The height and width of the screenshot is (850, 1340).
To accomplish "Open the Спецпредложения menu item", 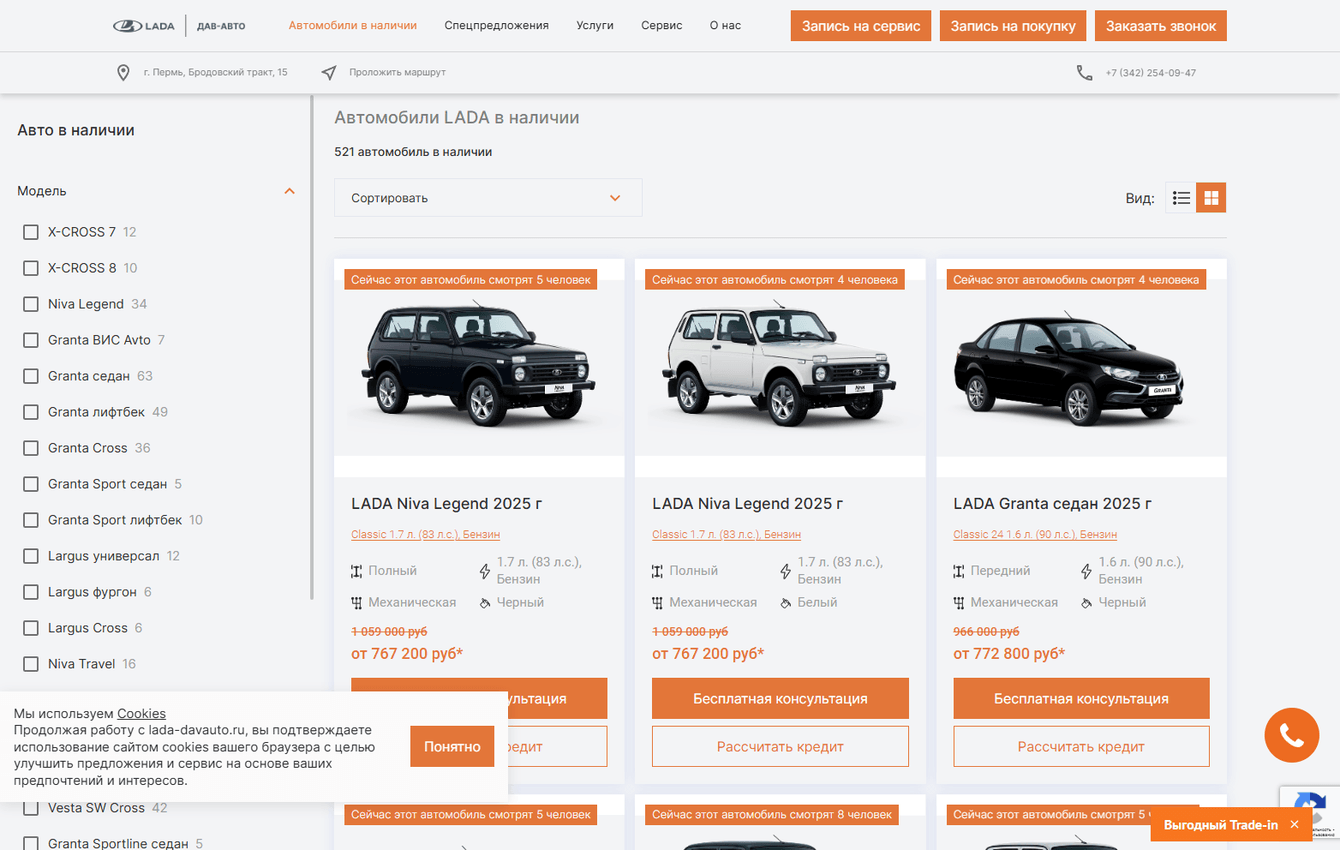I will tap(497, 26).
